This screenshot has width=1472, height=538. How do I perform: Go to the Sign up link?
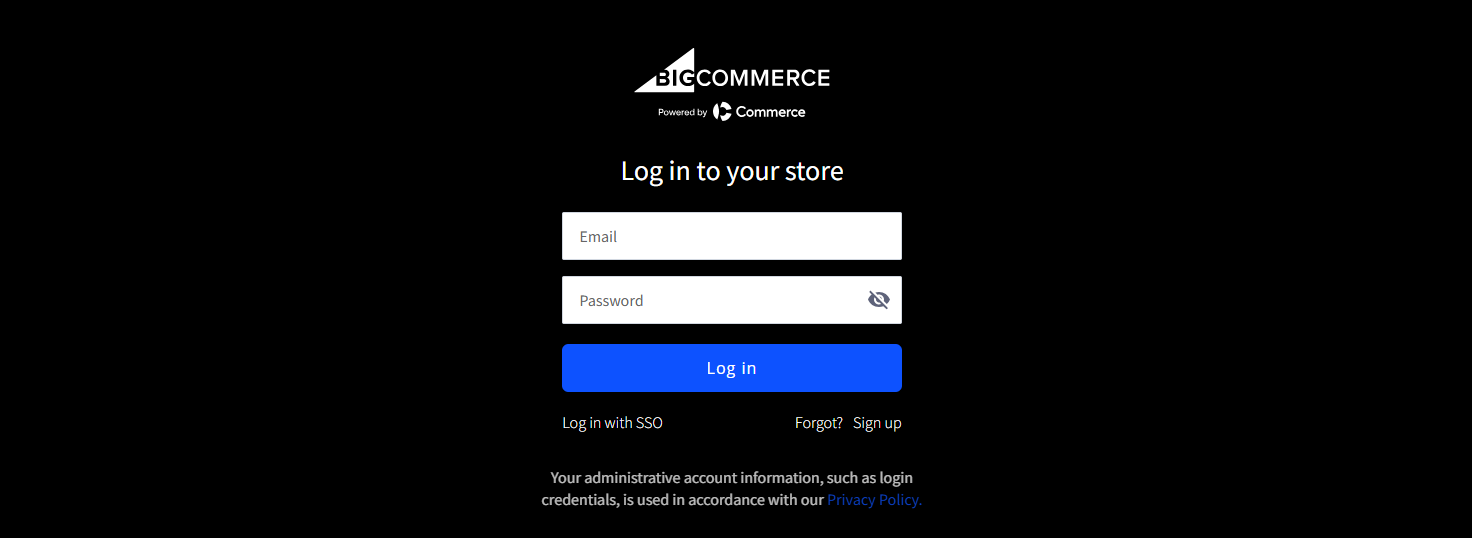click(x=877, y=423)
